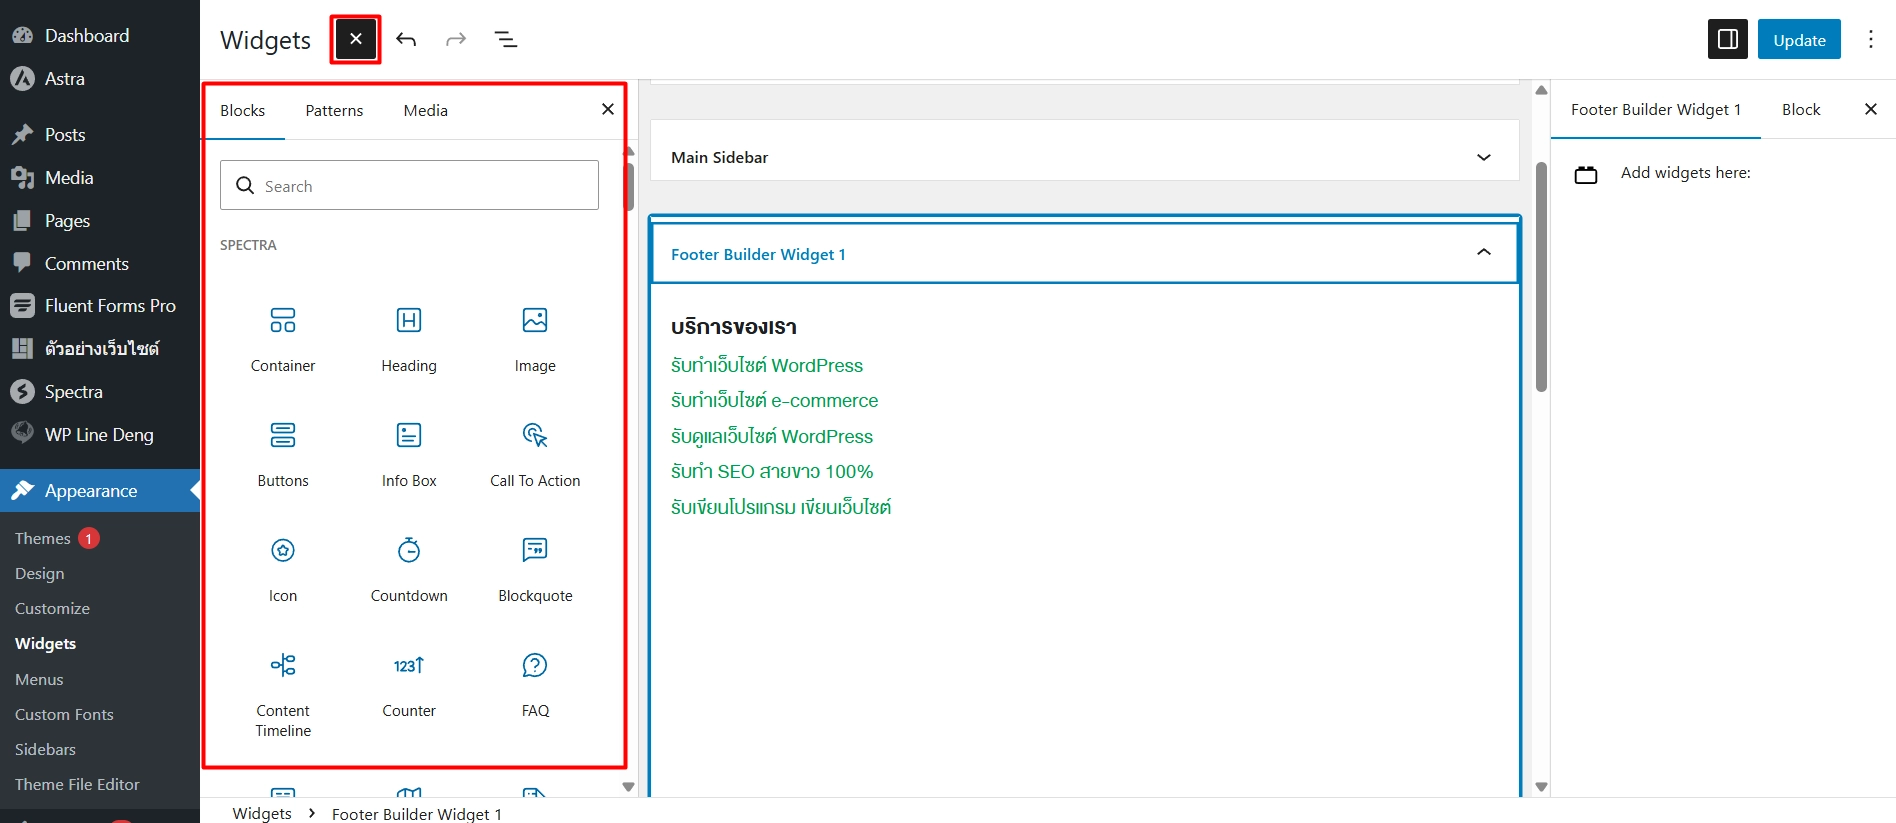Click the รับทำเว็บไซต์ e-commerce link
The height and width of the screenshot is (823, 1896).
click(775, 401)
